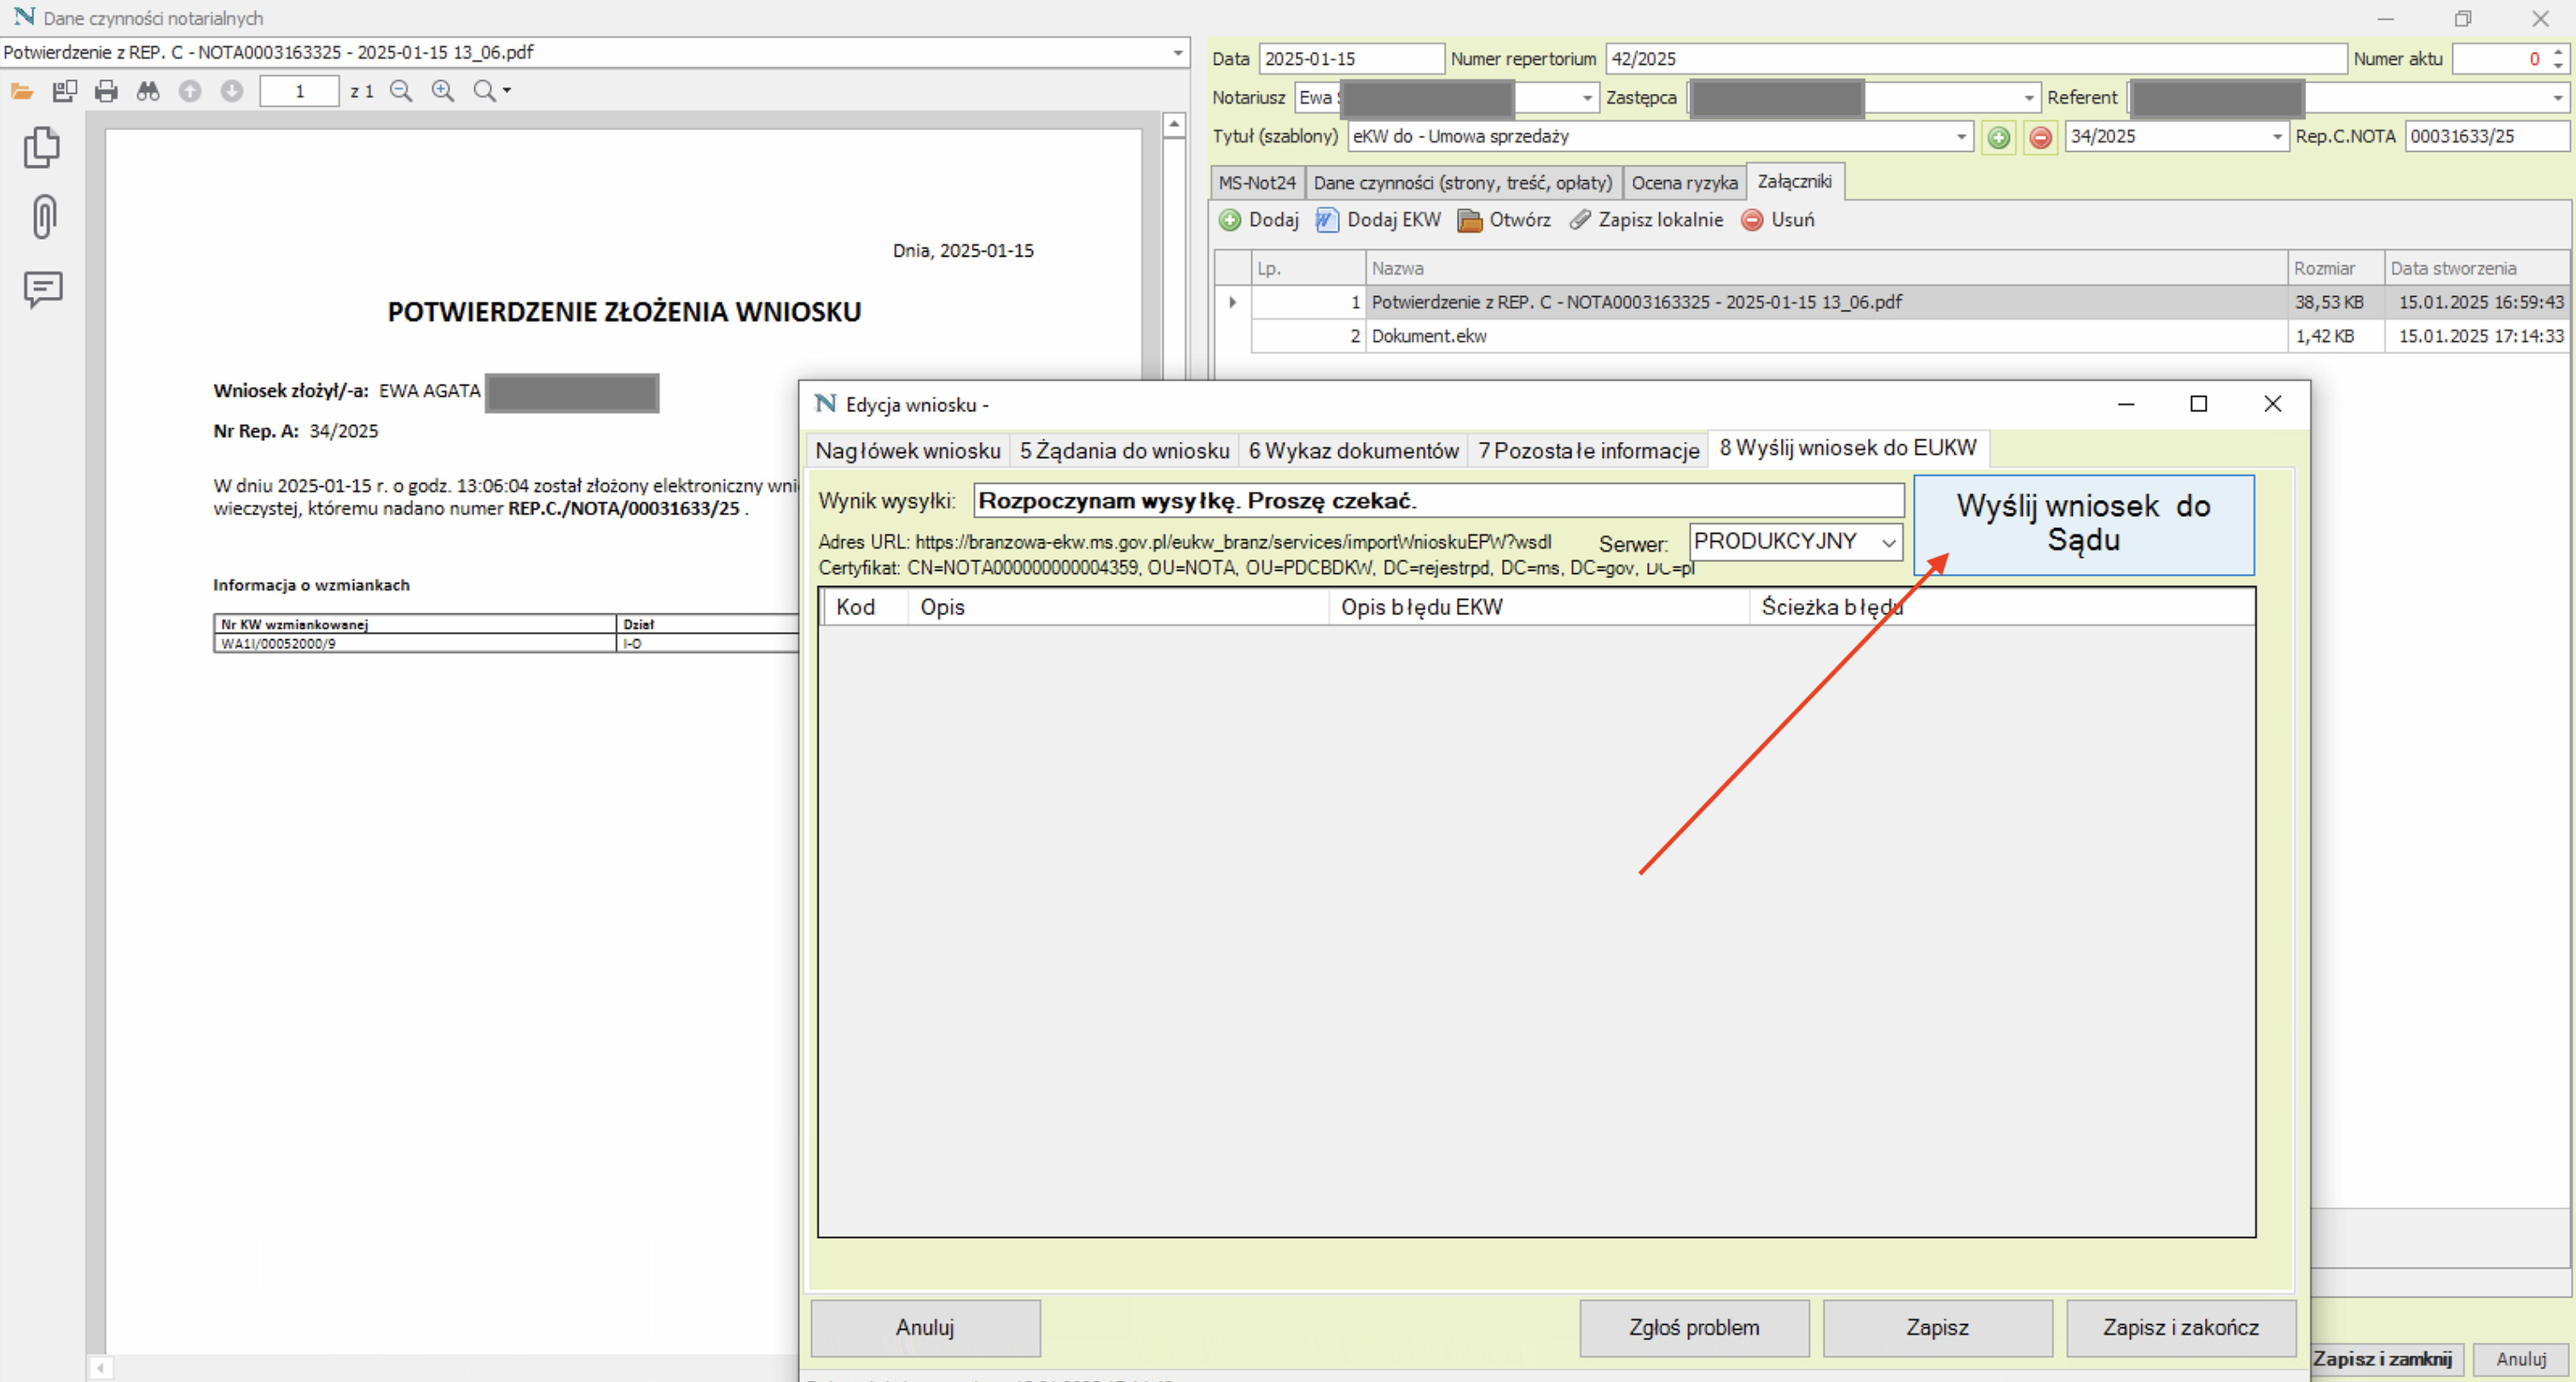Viewport: 2576px width, 1382px height.
Task: Click the red remove template icon
Action: tap(2040, 137)
